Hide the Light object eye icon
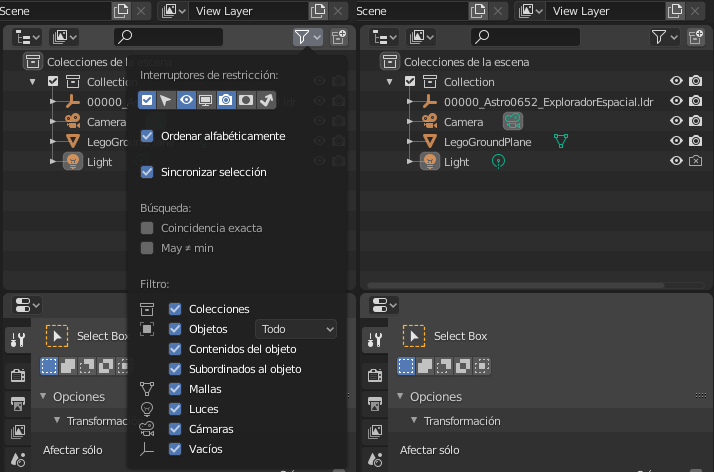The width and height of the screenshot is (714, 472). 676,161
